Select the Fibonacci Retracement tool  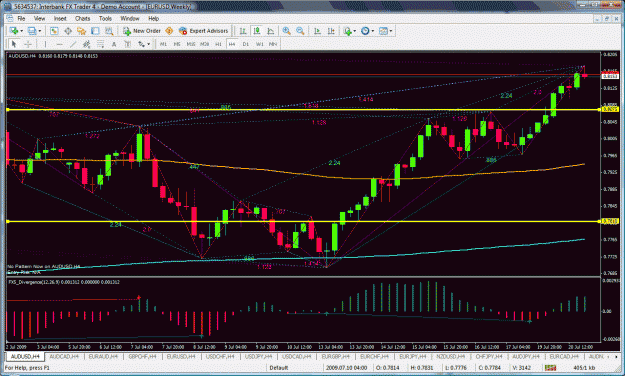coord(100,44)
